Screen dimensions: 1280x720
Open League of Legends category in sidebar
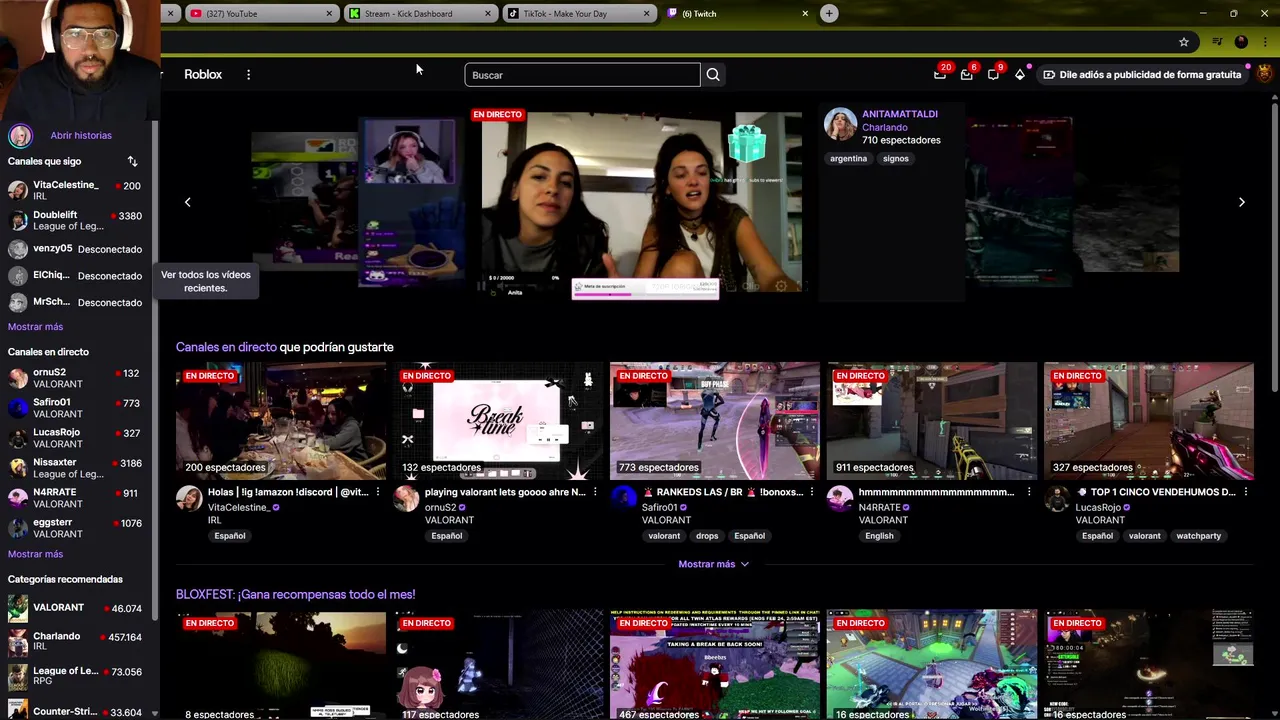tap(76, 676)
